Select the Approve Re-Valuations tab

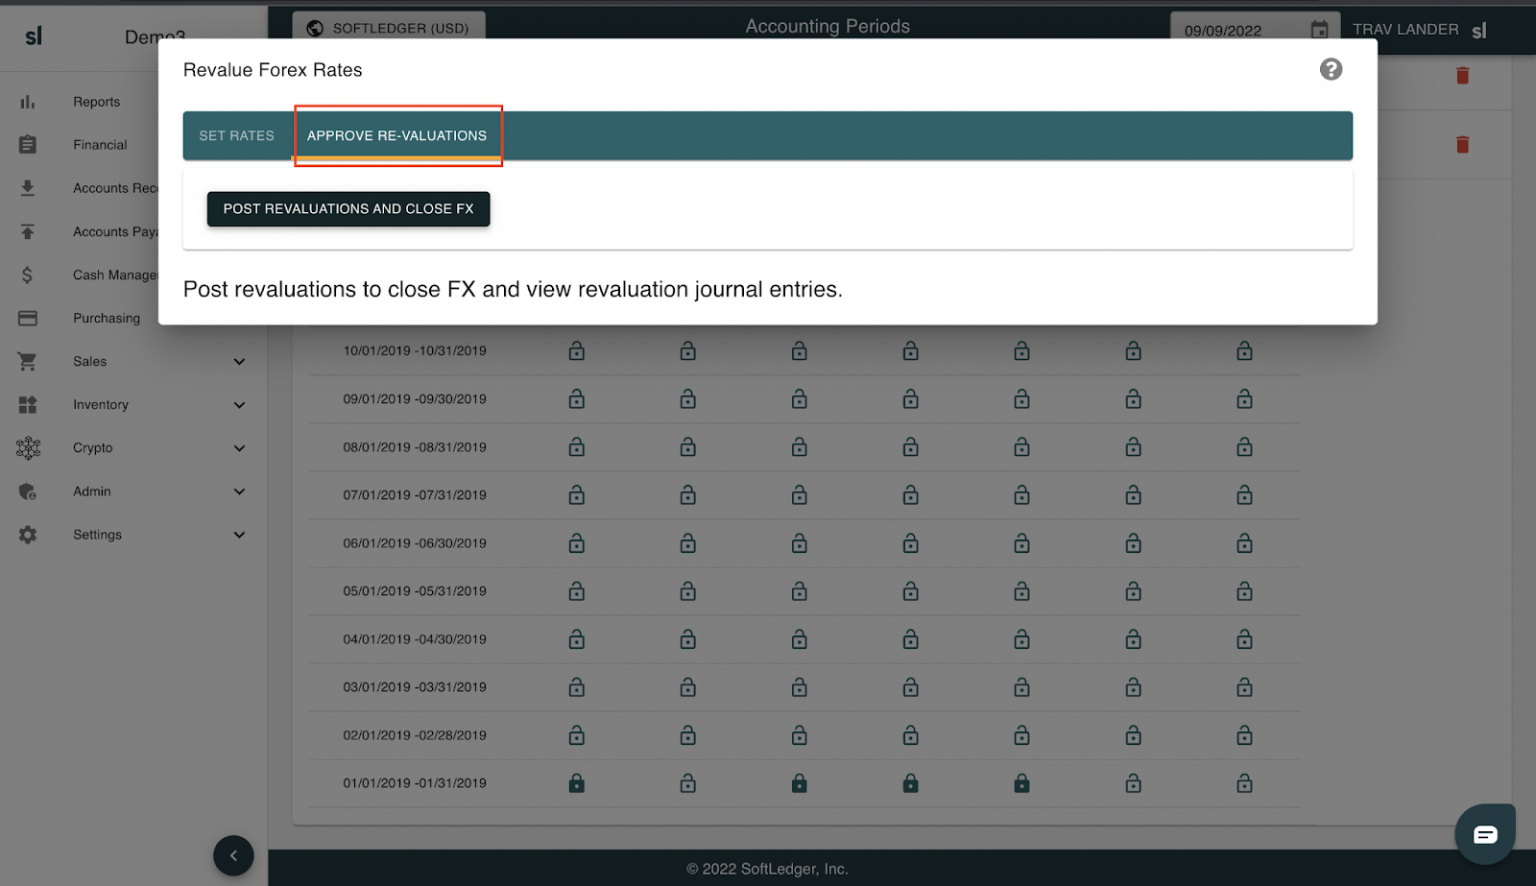coord(397,136)
